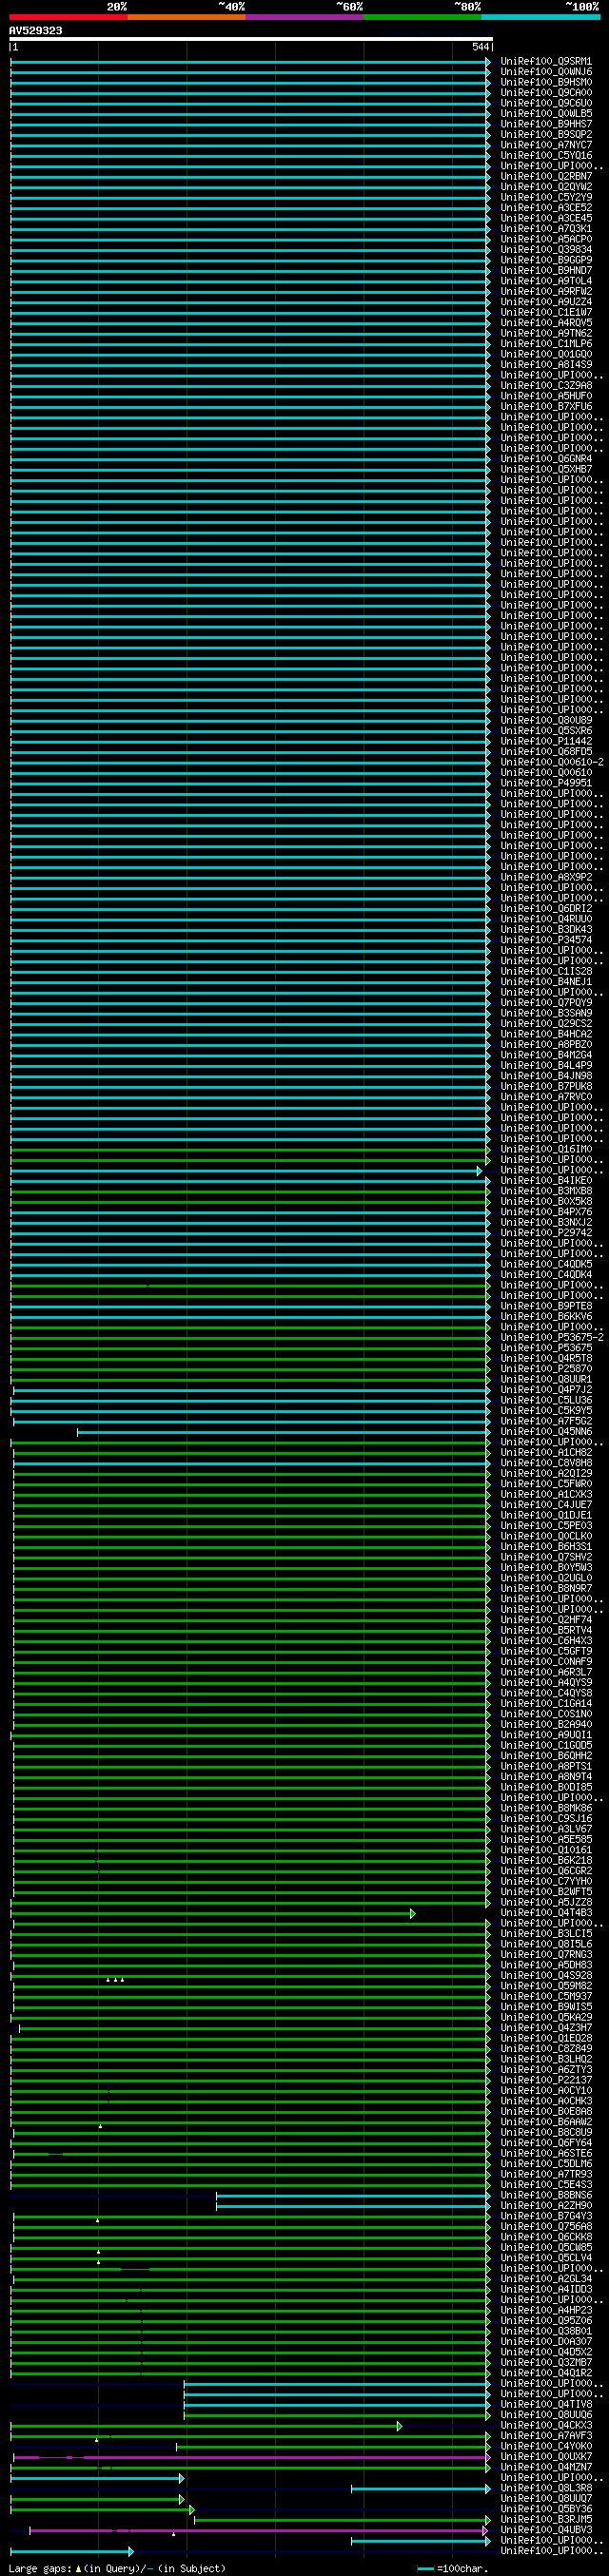609x2576 pixels.
Task: Click the label UniRef100_B4IKE0
Action: [546, 1181]
